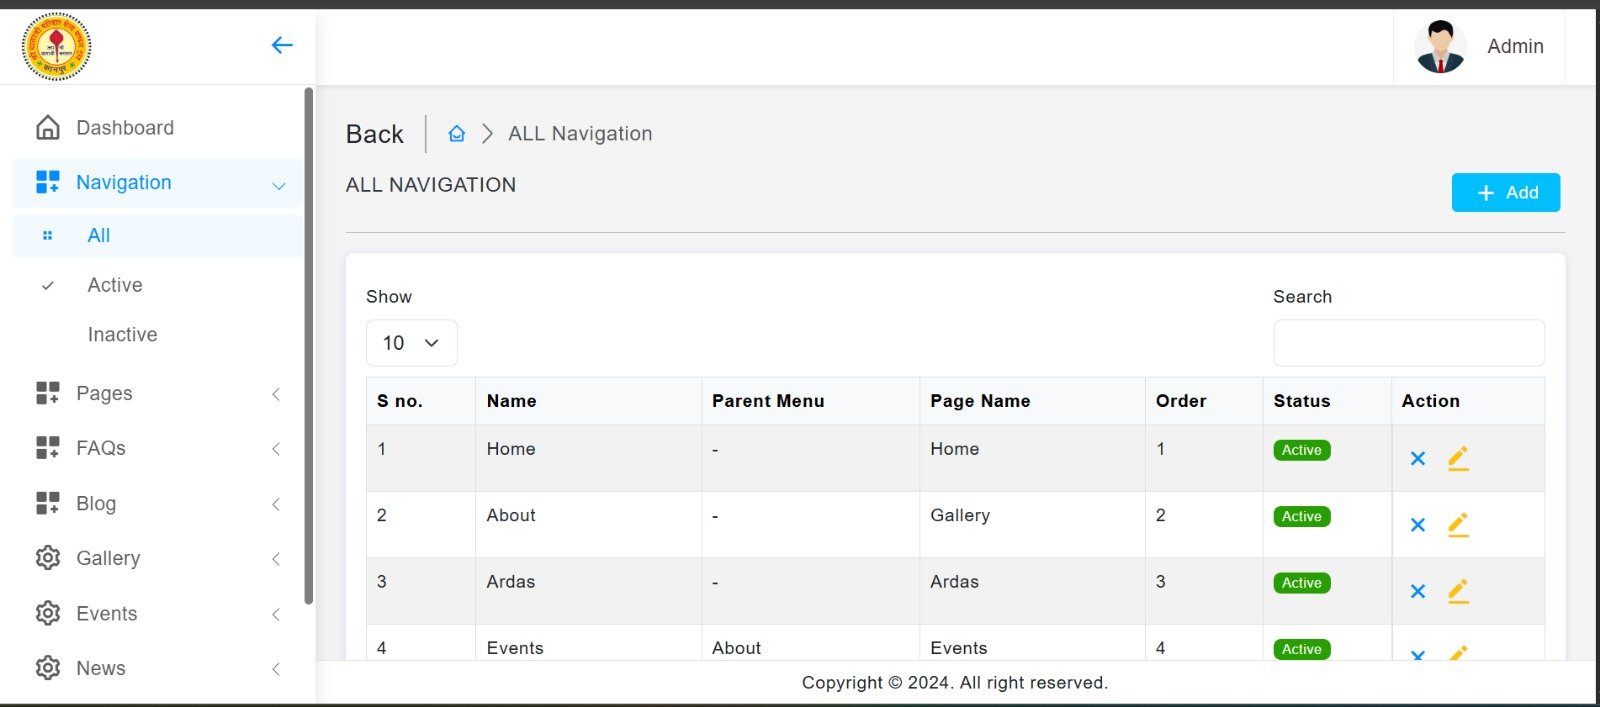Click the delete X icon for Home row
The image size is (1600, 707).
pyautogui.click(x=1417, y=459)
